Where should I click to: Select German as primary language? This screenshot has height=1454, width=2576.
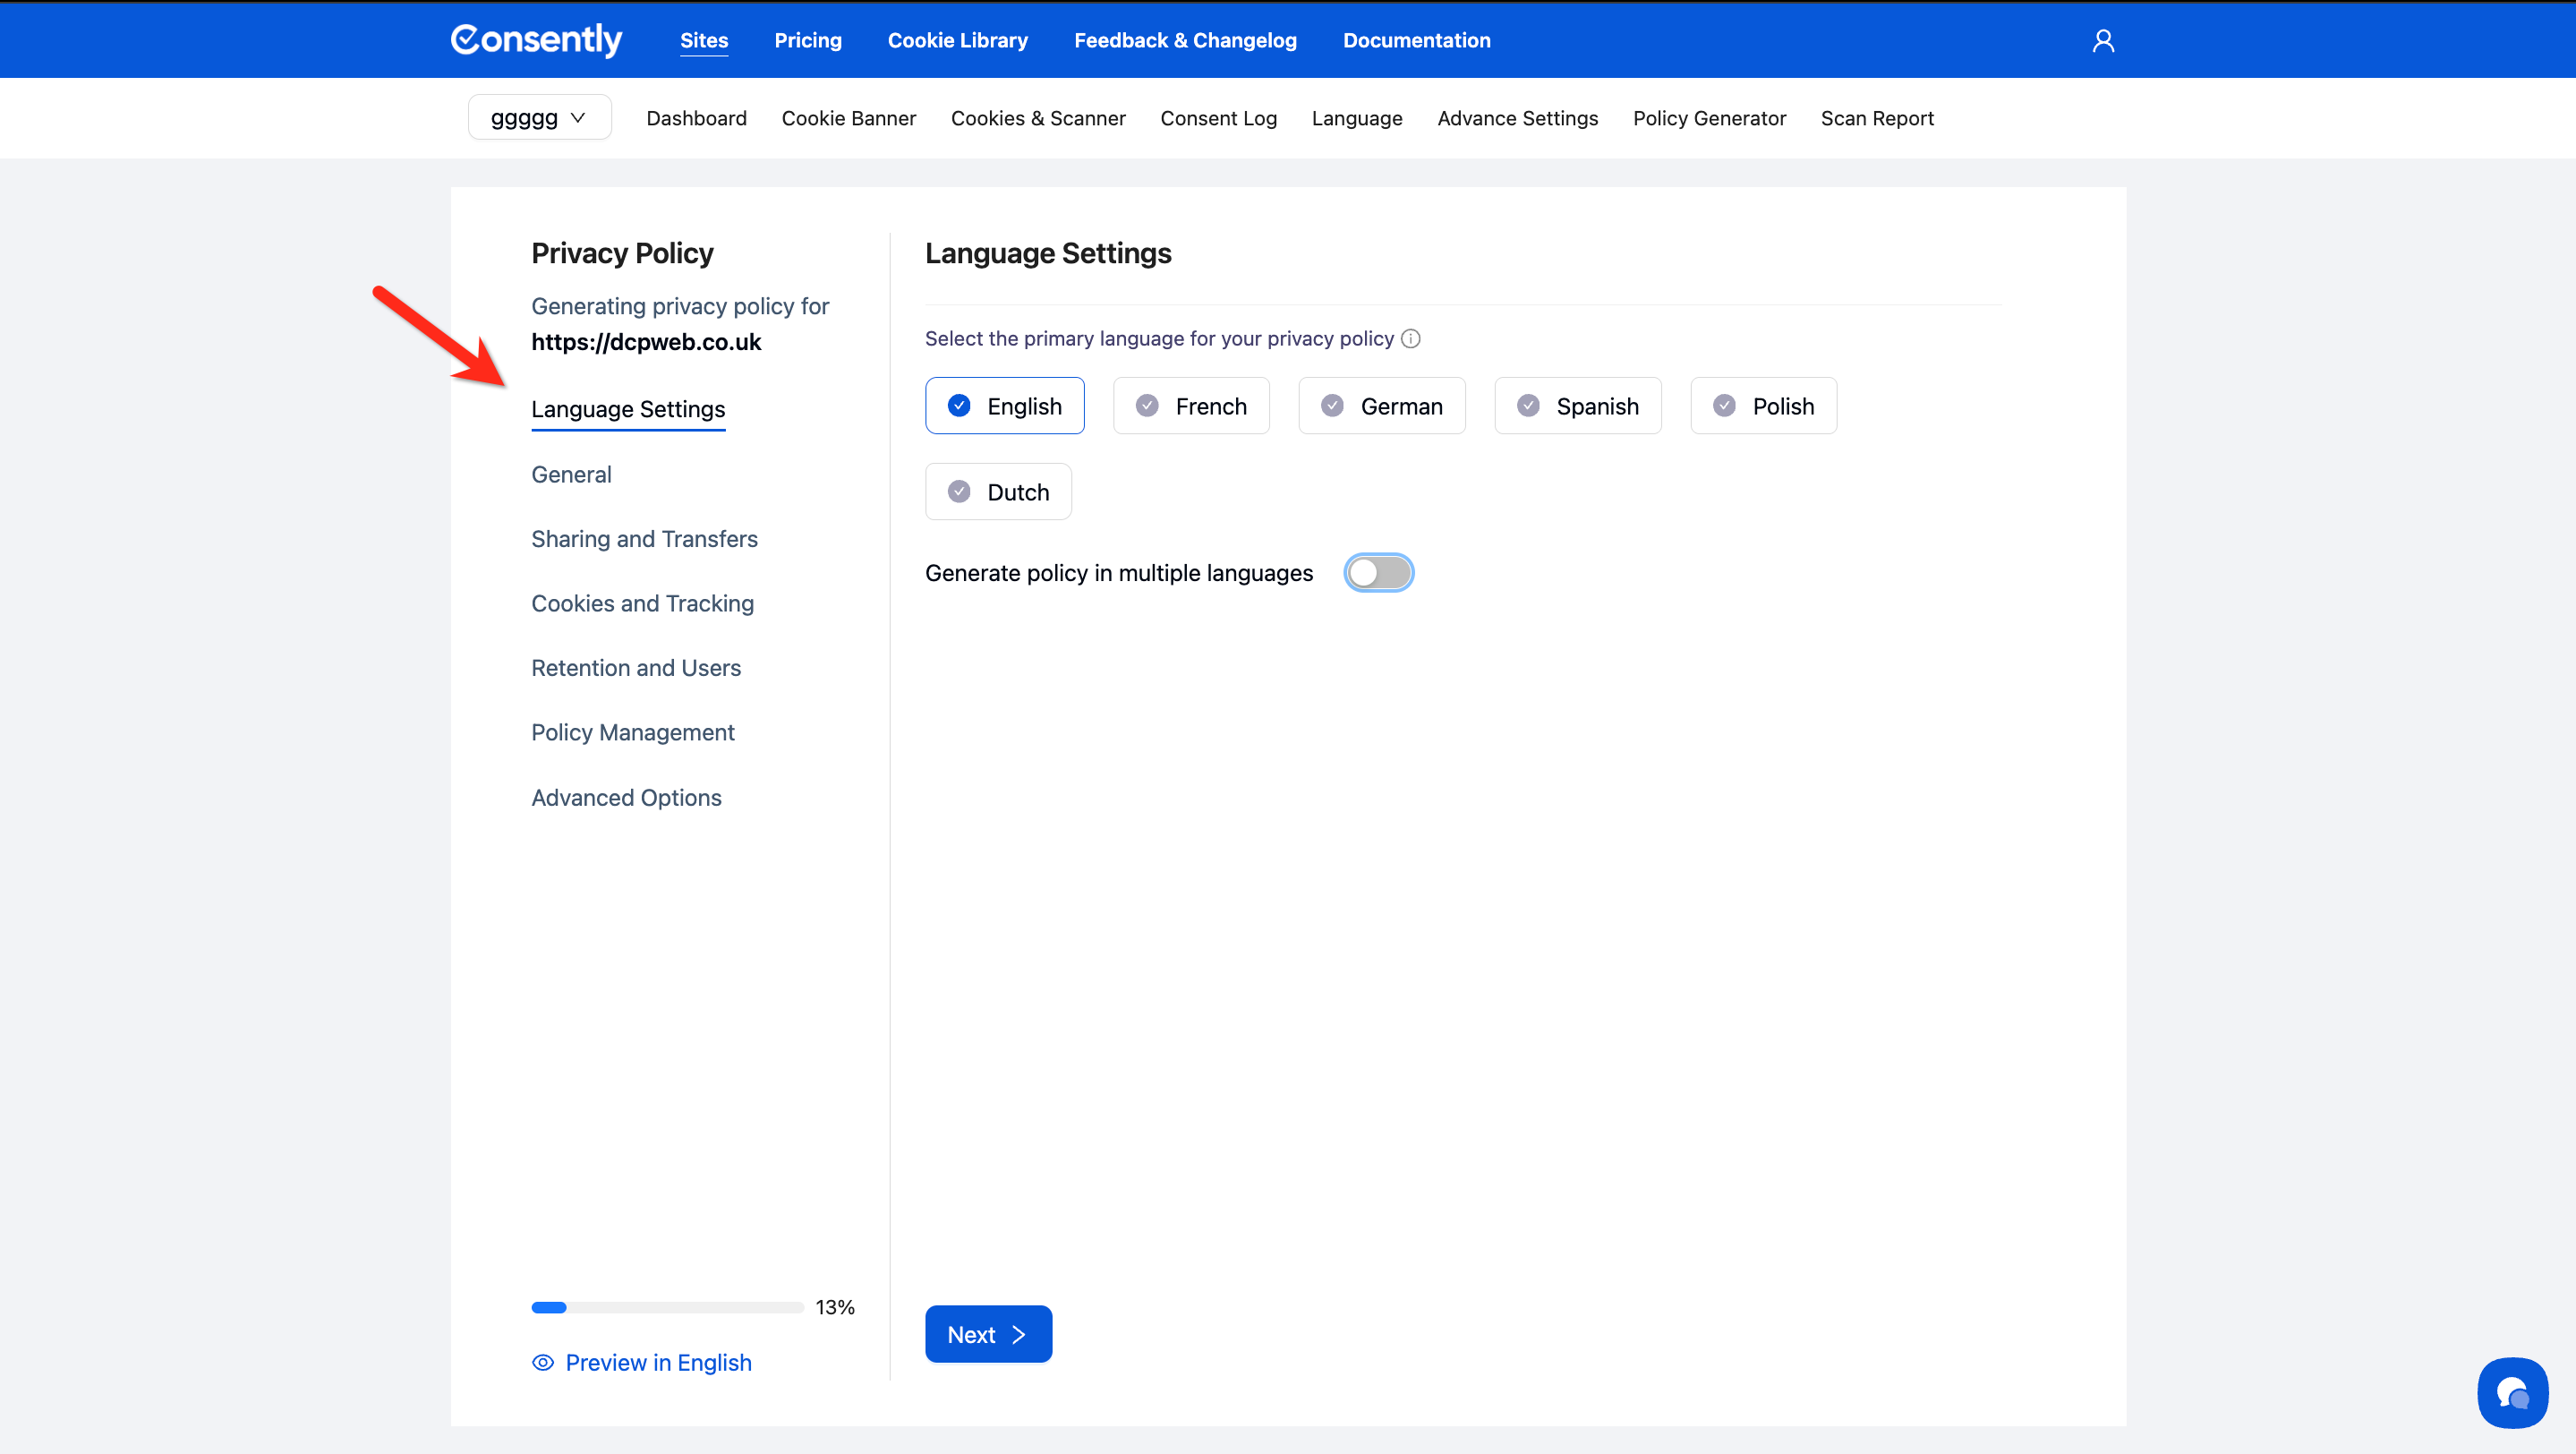(1381, 406)
